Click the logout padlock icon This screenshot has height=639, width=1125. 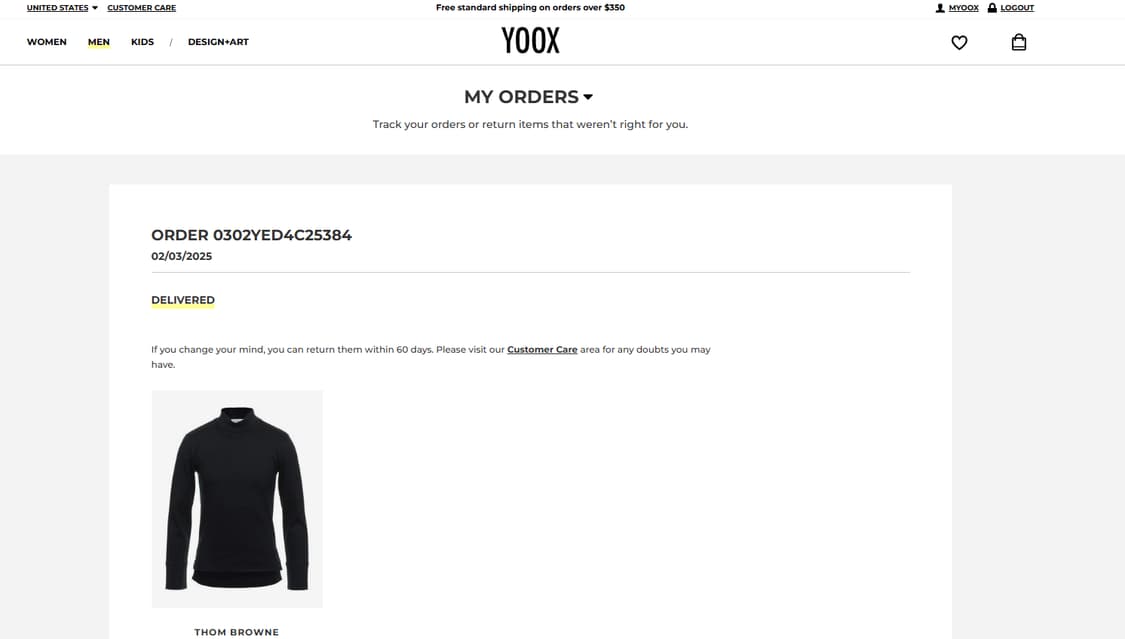pyautogui.click(x=992, y=8)
